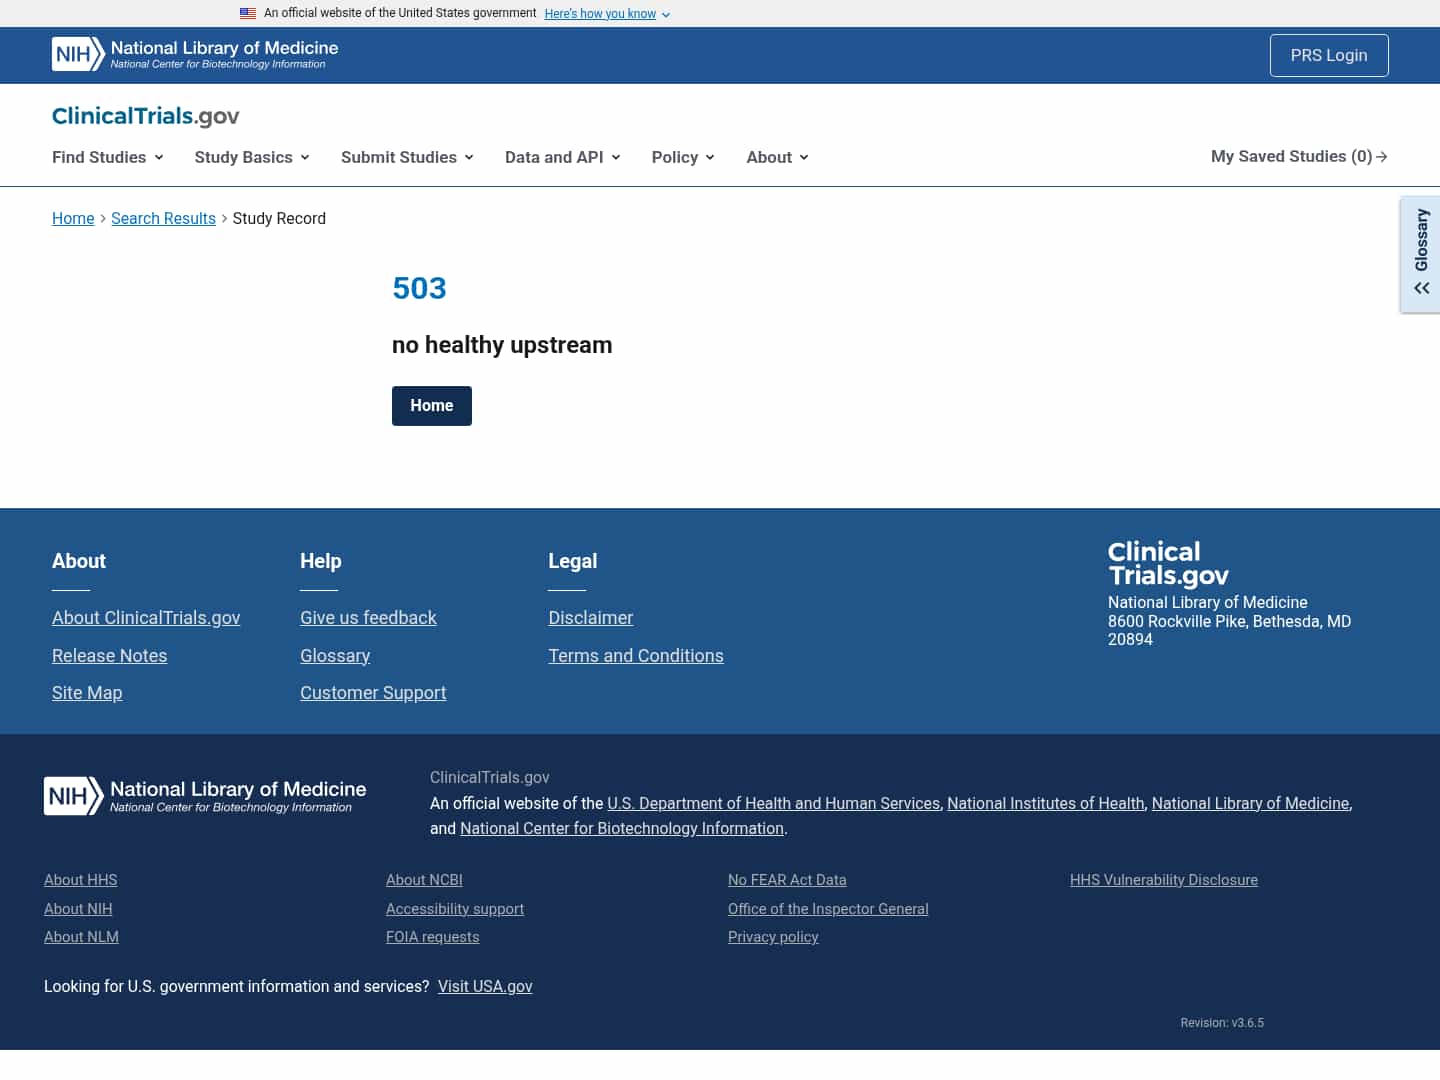Open the Glossary footer link
This screenshot has height=1080, width=1440.
click(335, 656)
